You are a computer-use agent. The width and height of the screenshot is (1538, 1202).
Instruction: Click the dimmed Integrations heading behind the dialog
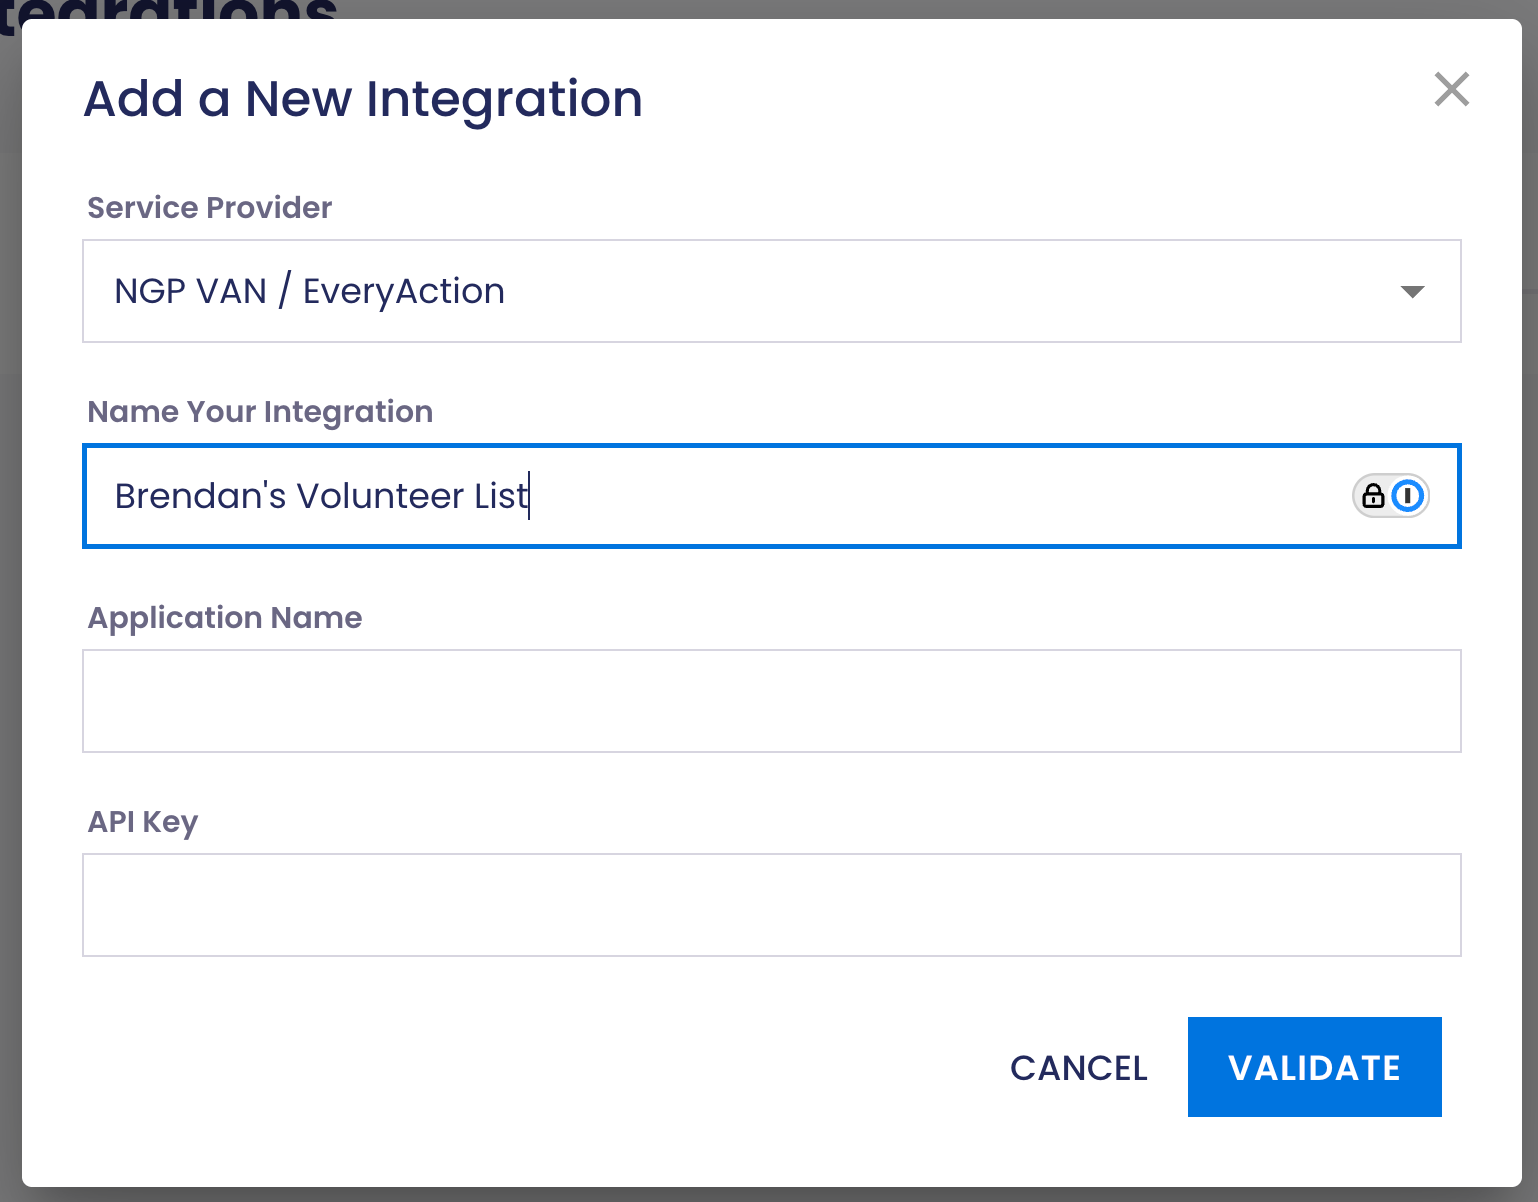pos(170,10)
